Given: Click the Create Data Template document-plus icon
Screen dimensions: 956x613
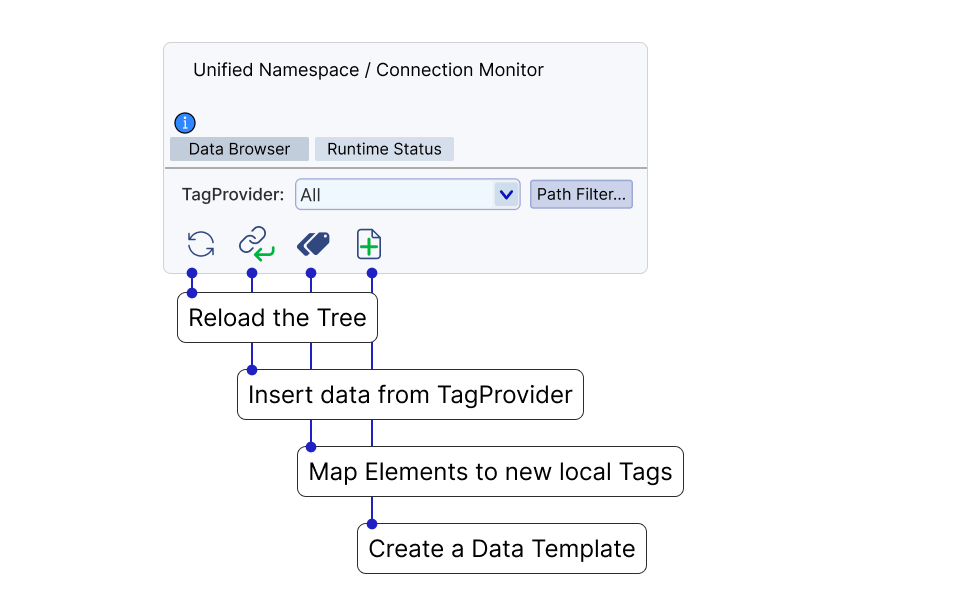Looking at the screenshot, I should point(370,244).
